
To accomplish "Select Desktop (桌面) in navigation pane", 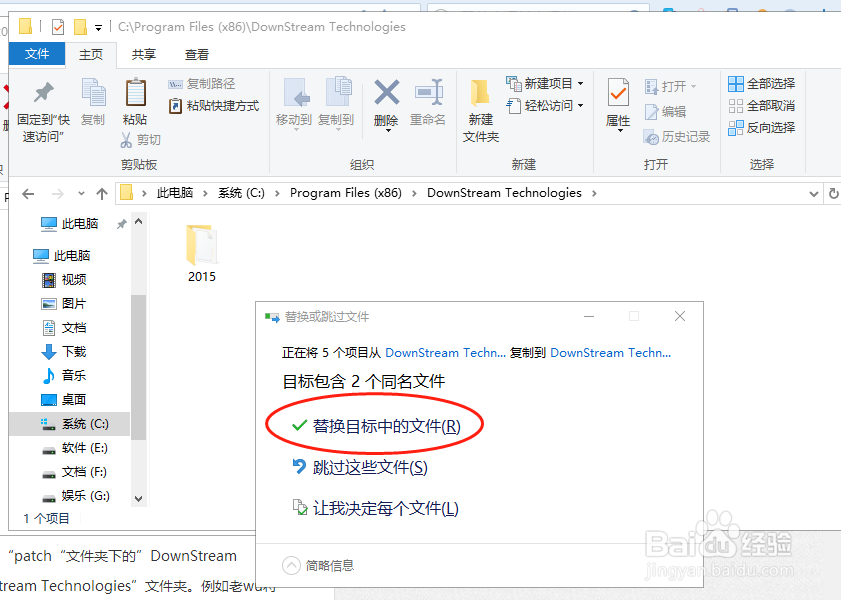I will [x=64, y=399].
